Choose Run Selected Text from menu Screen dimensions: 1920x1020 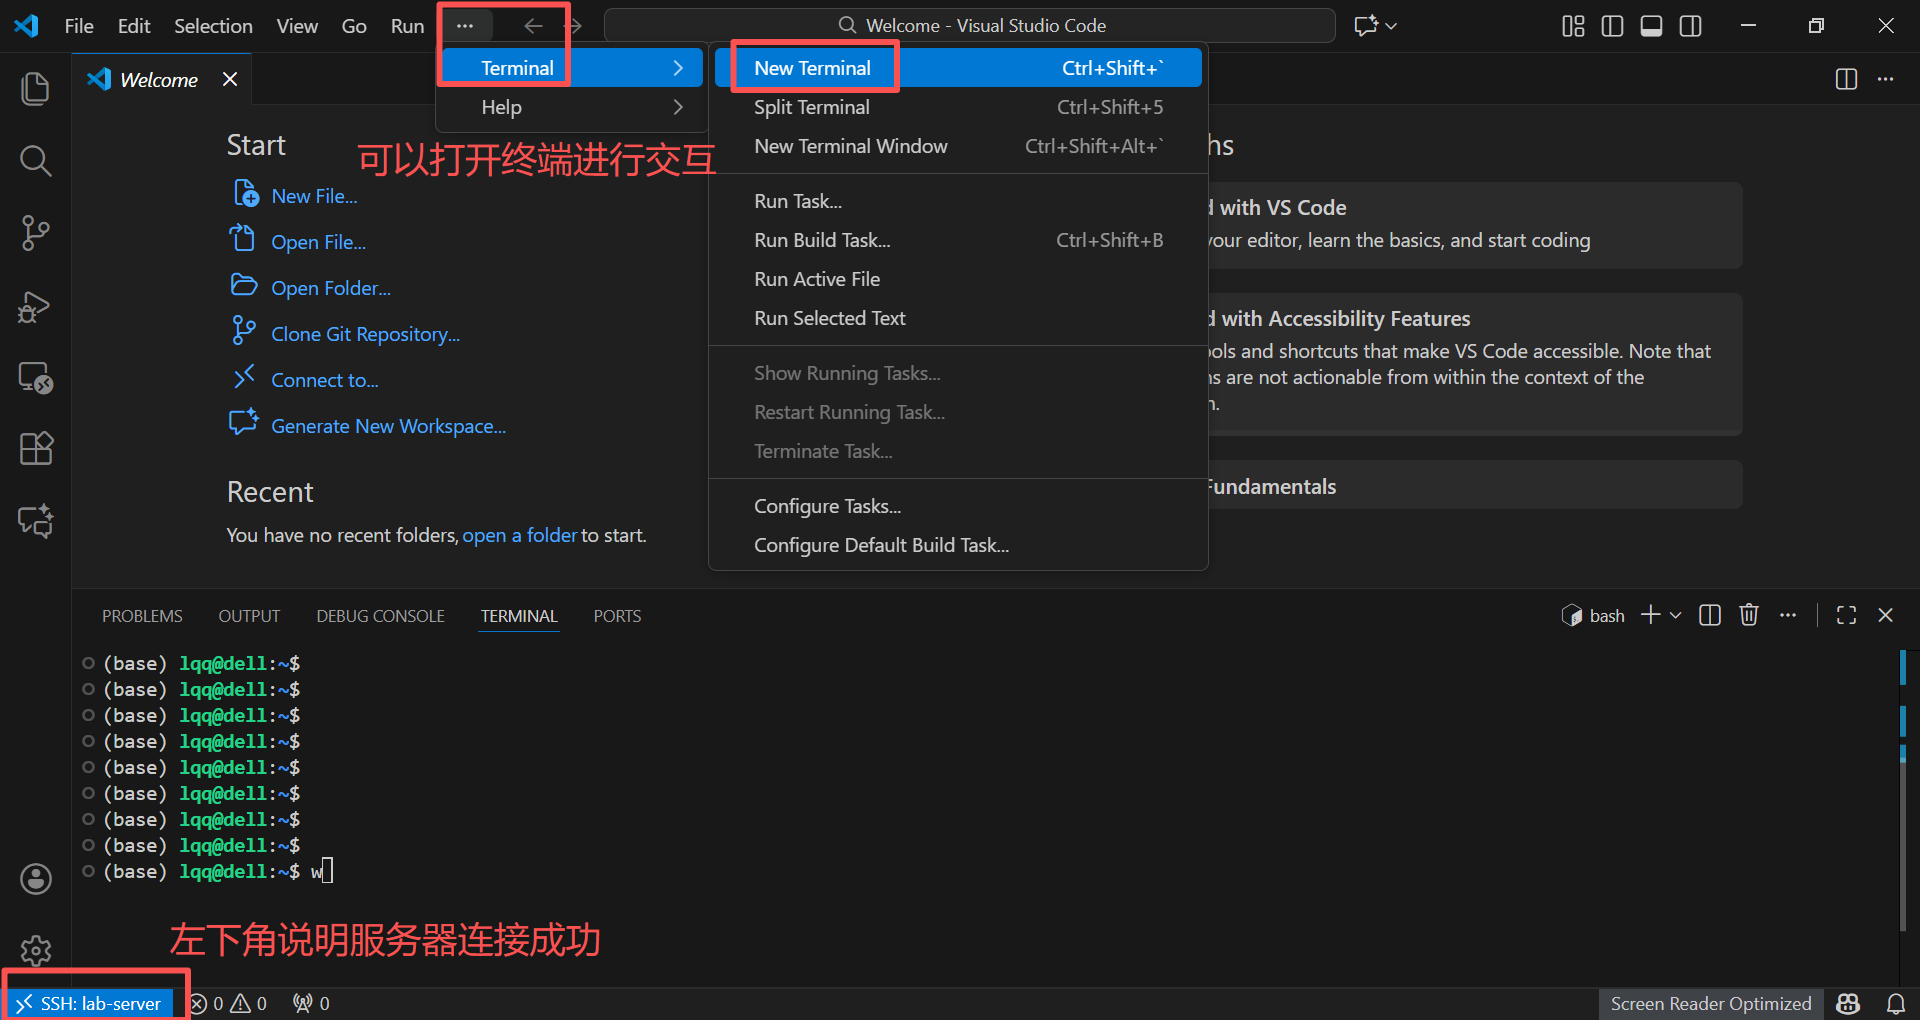tap(958, 318)
